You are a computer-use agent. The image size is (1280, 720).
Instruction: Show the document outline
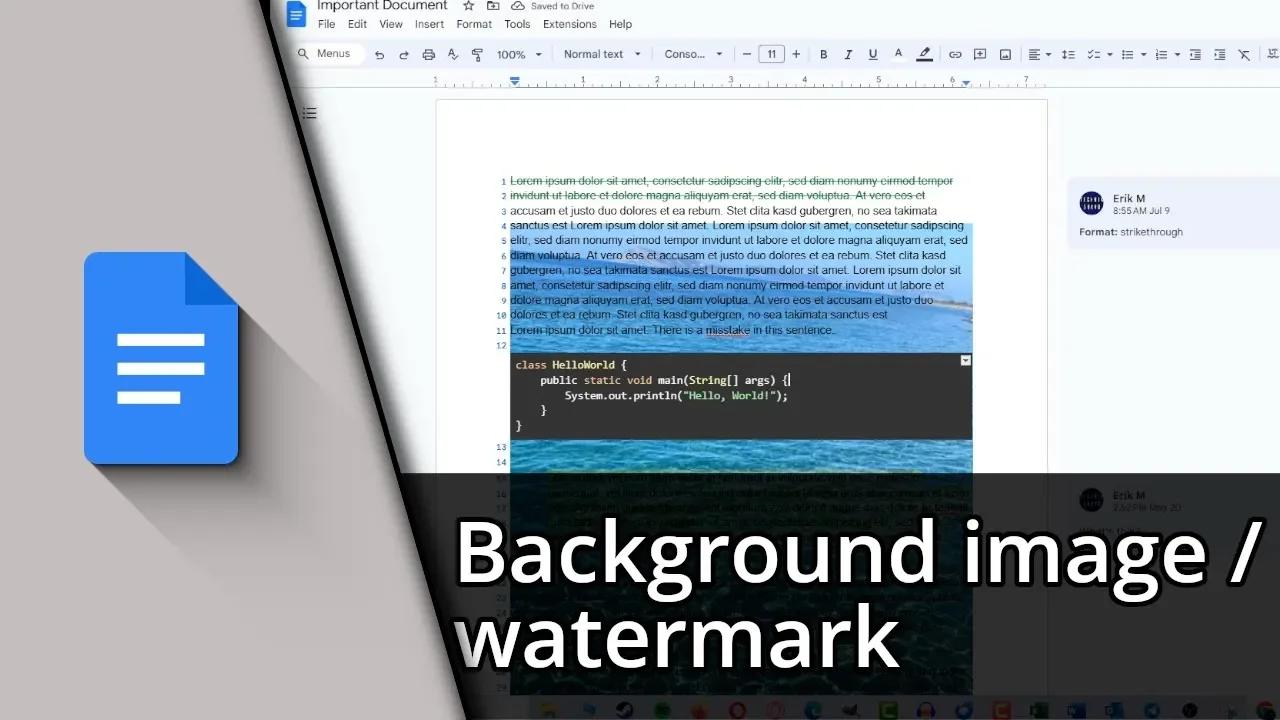[x=309, y=113]
